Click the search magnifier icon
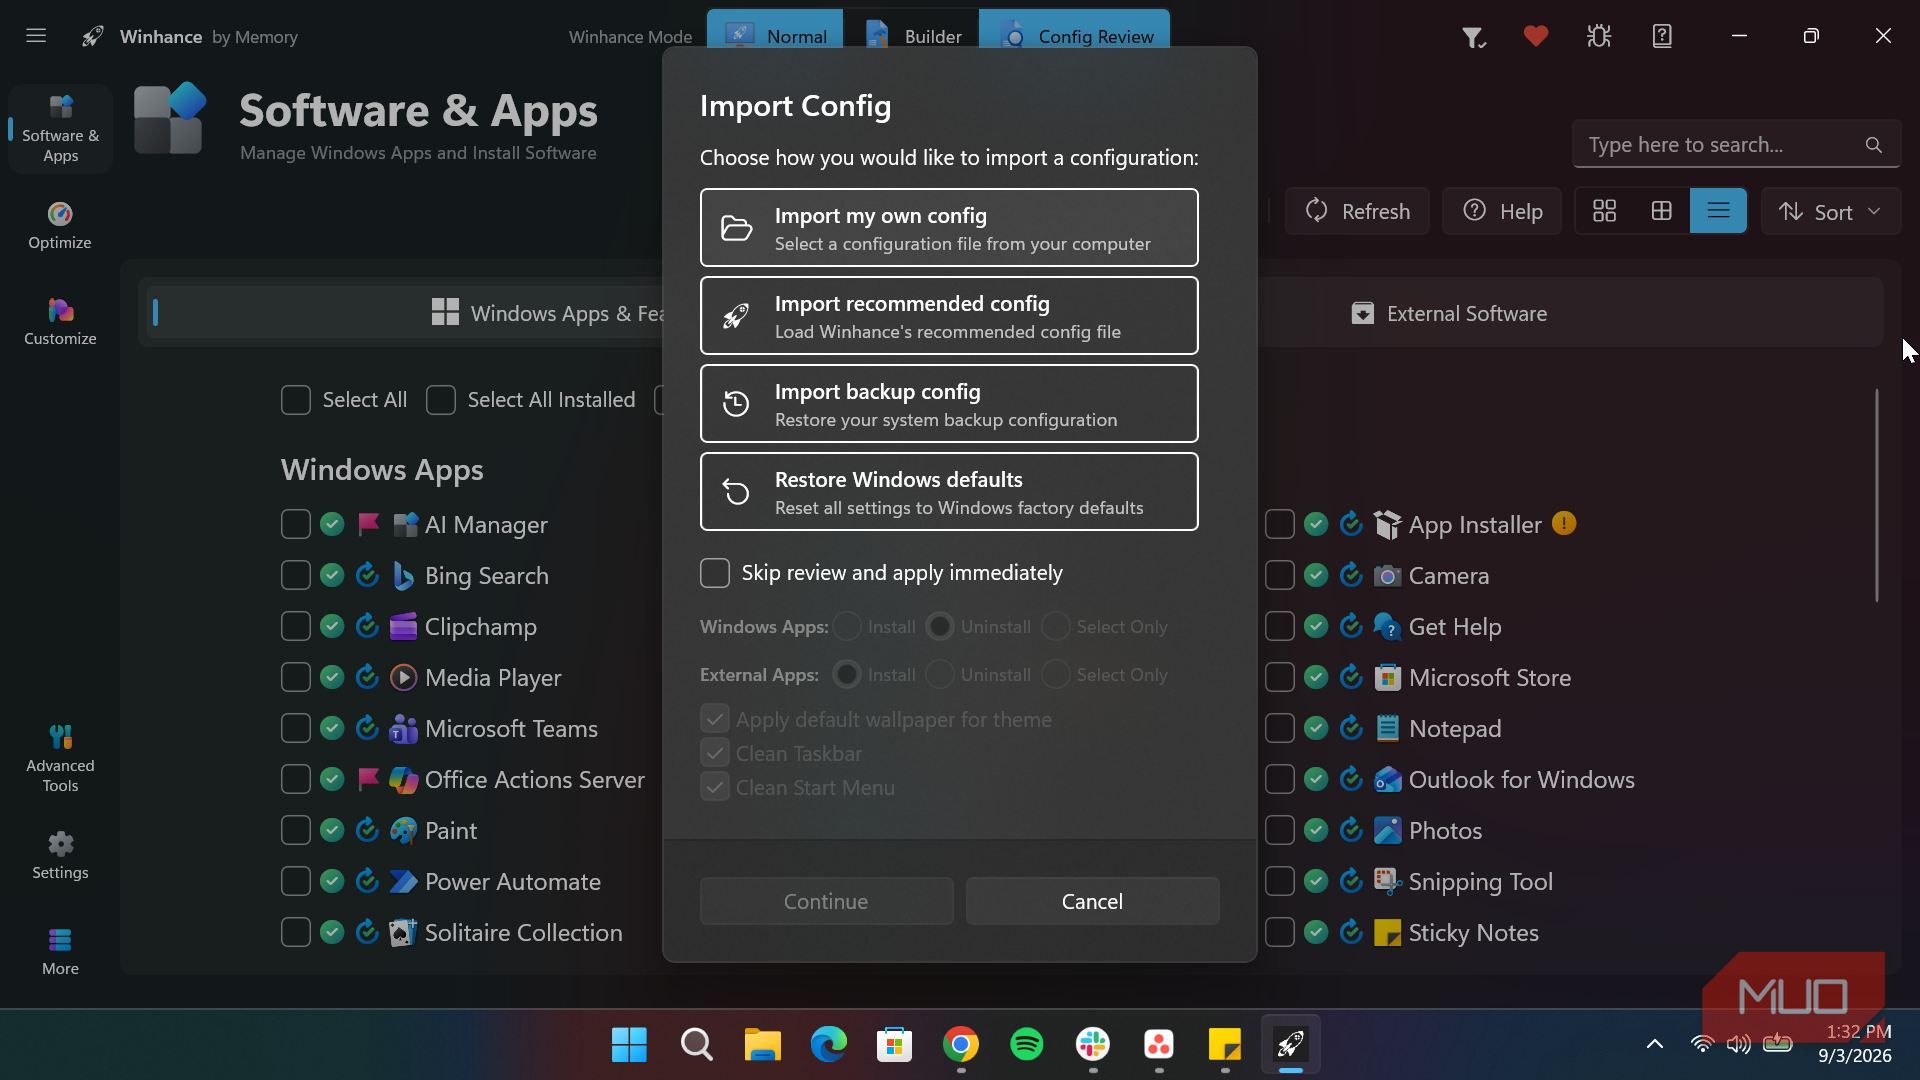 pyautogui.click(x=1874, y=145)
